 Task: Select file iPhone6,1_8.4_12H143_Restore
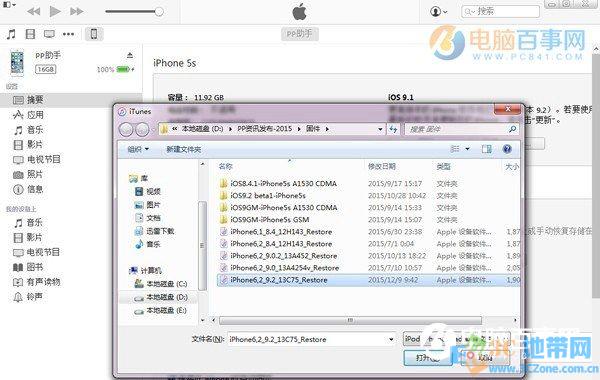276,232
